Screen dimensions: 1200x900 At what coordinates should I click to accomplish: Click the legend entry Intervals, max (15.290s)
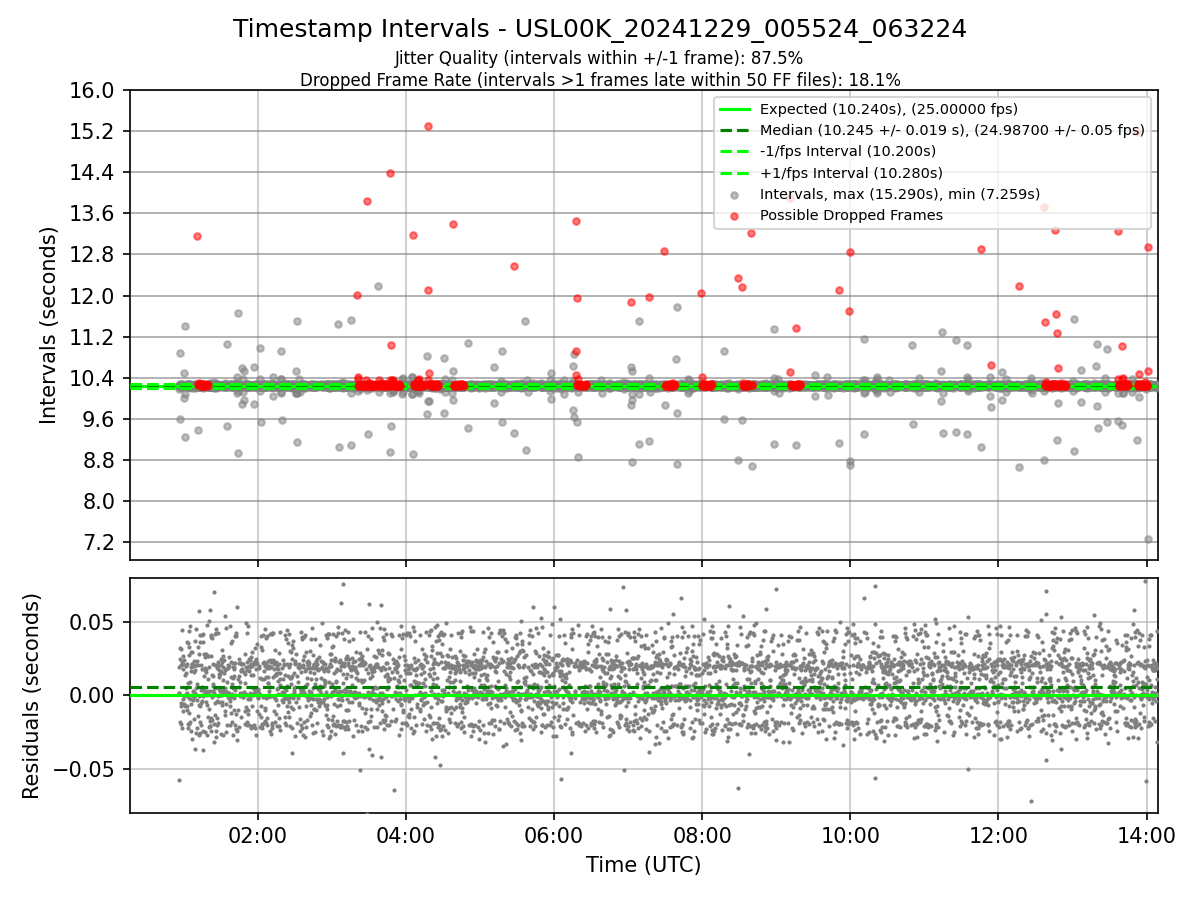coord(900,194)
